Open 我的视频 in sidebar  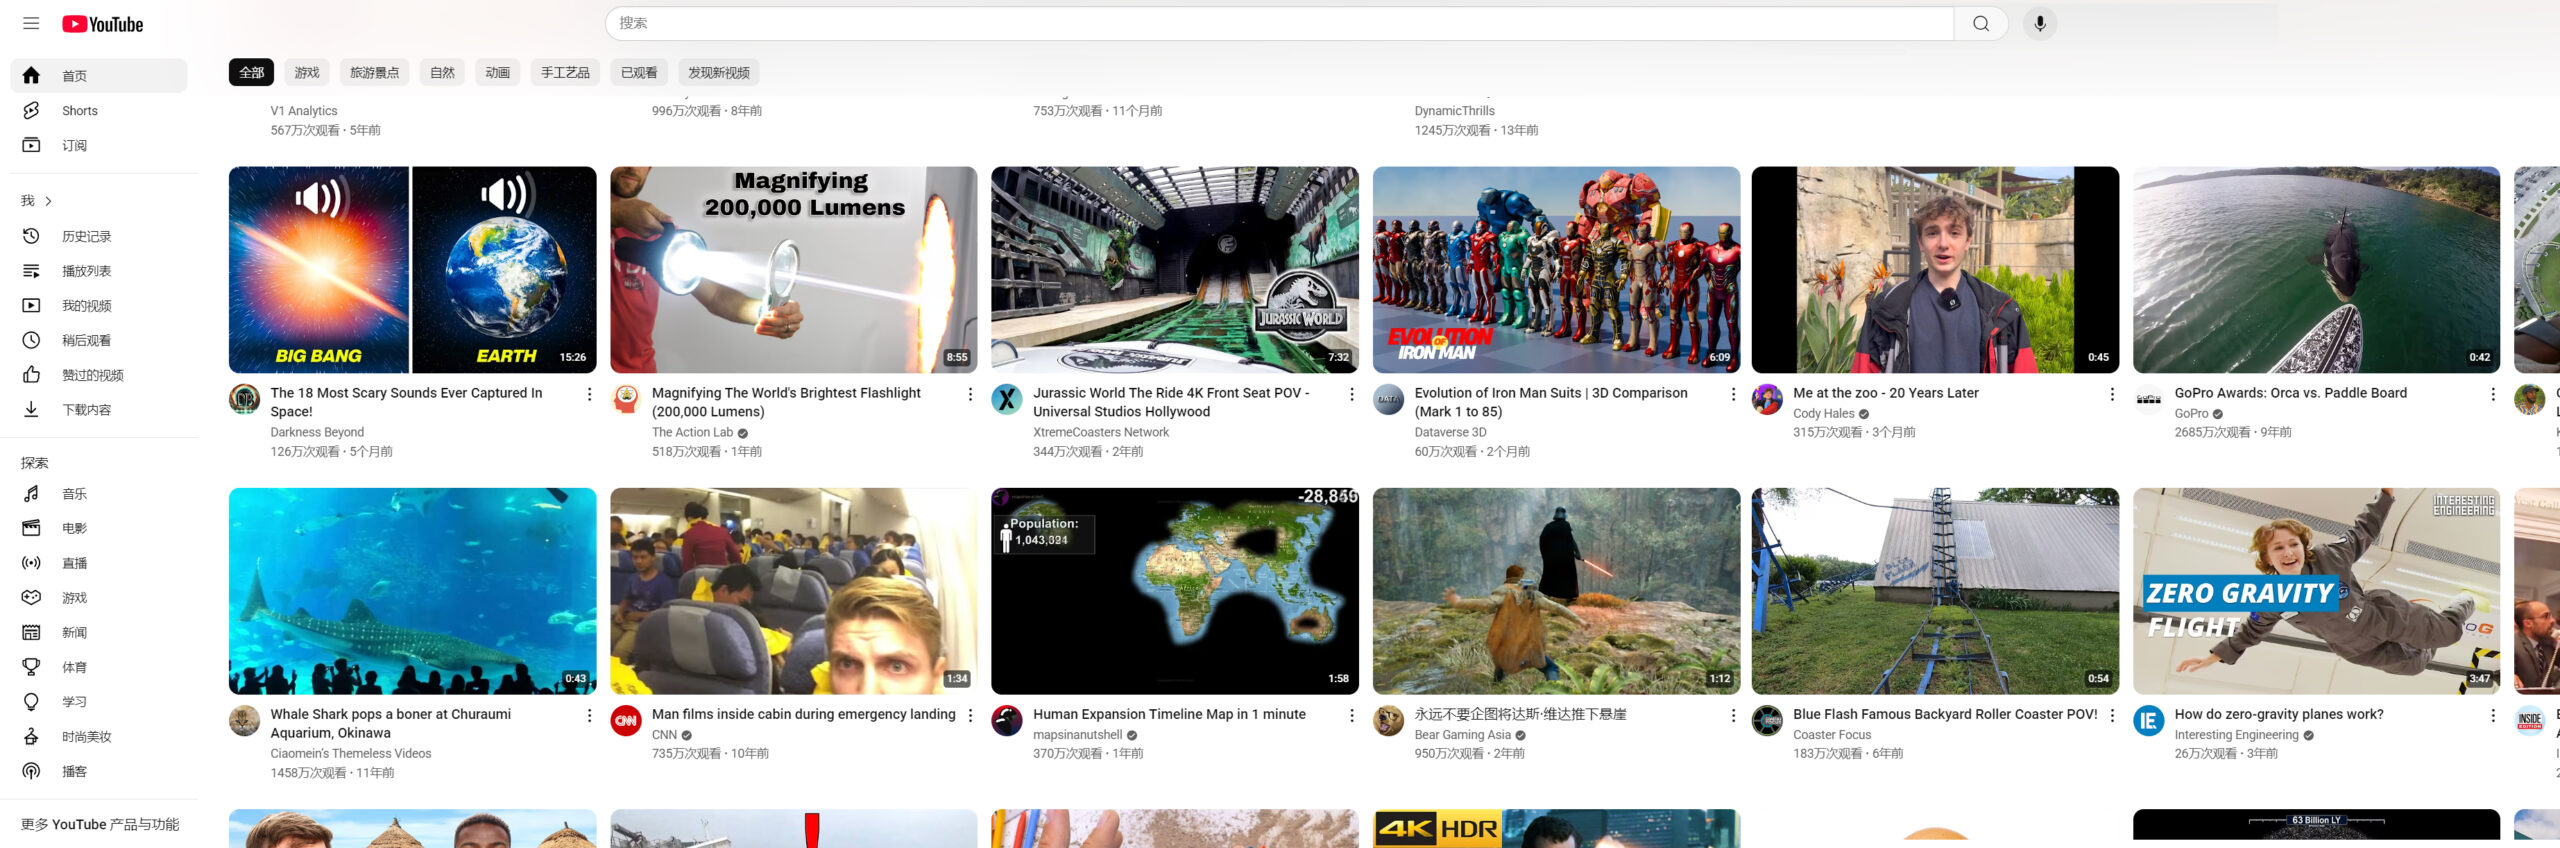coord(99,306)
